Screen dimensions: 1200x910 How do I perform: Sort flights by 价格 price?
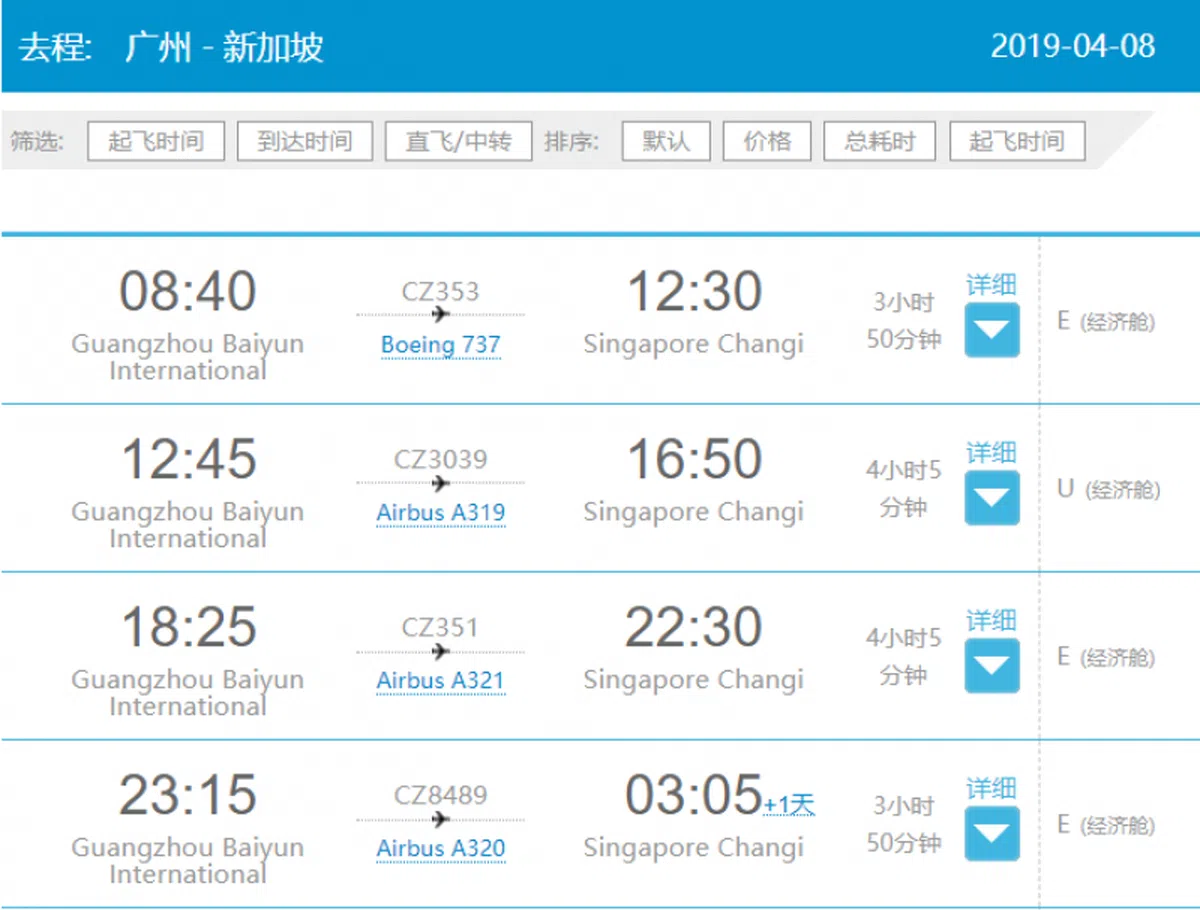tap(767, 141)
